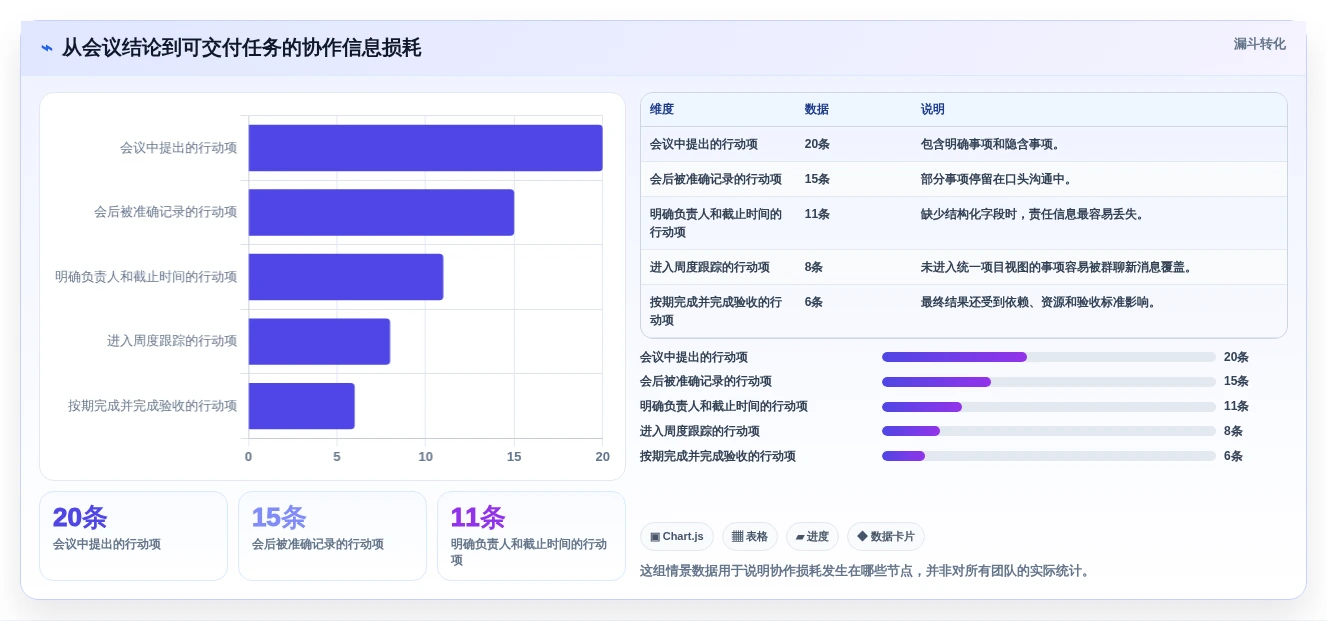Select the 数据卡片 tag chip

(x=886, y=536)
